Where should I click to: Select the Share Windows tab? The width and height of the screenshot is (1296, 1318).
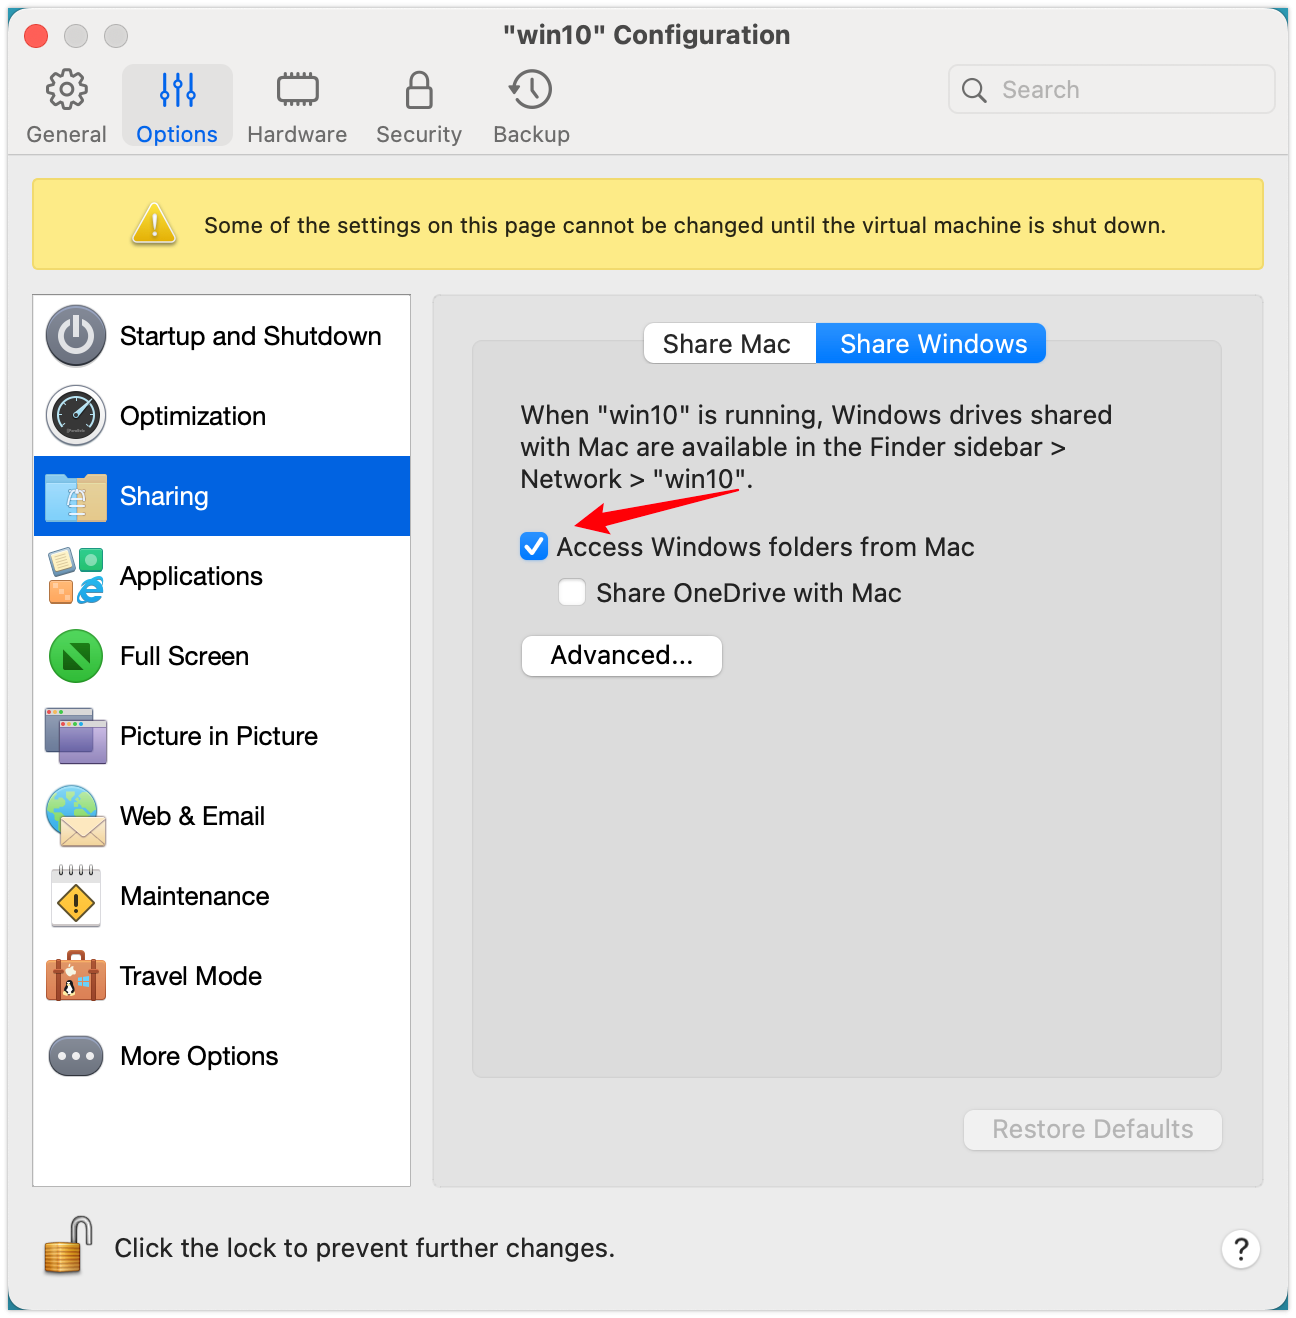[932, 344]
